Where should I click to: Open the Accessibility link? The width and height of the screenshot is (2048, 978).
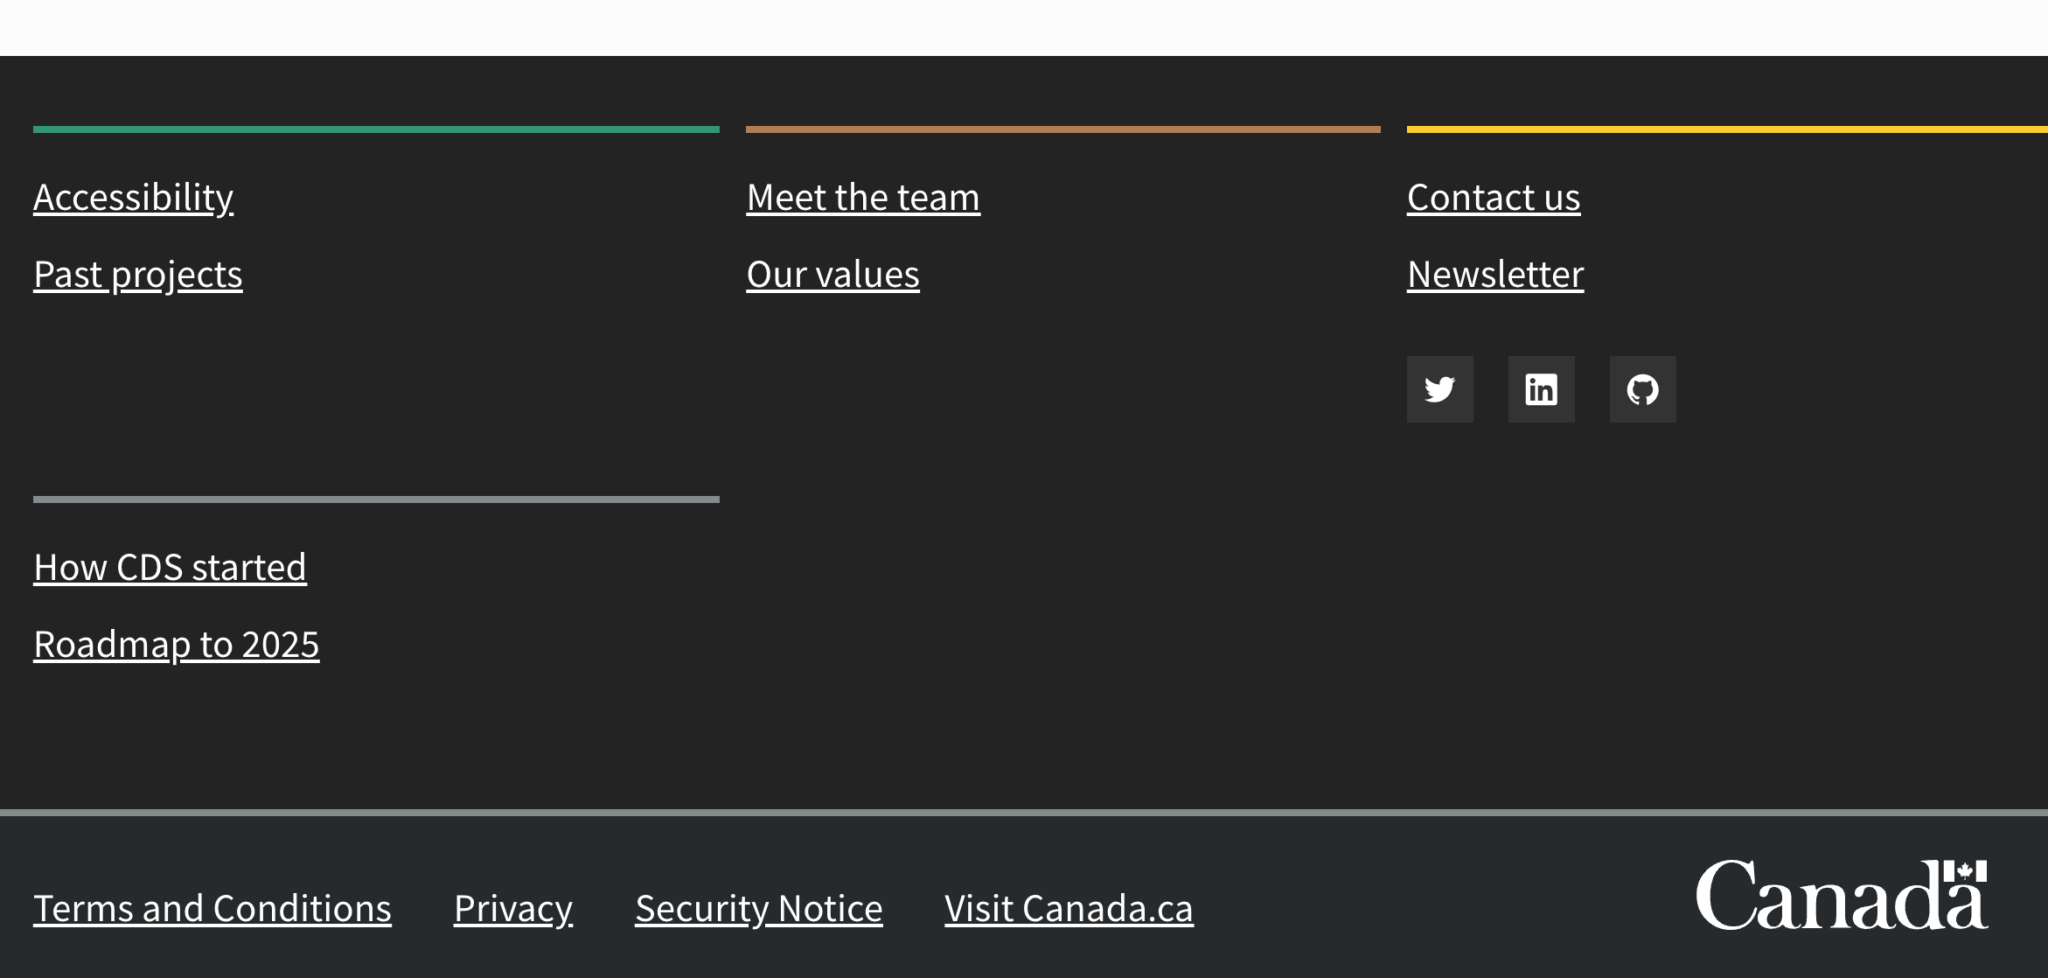click(133, 197)
